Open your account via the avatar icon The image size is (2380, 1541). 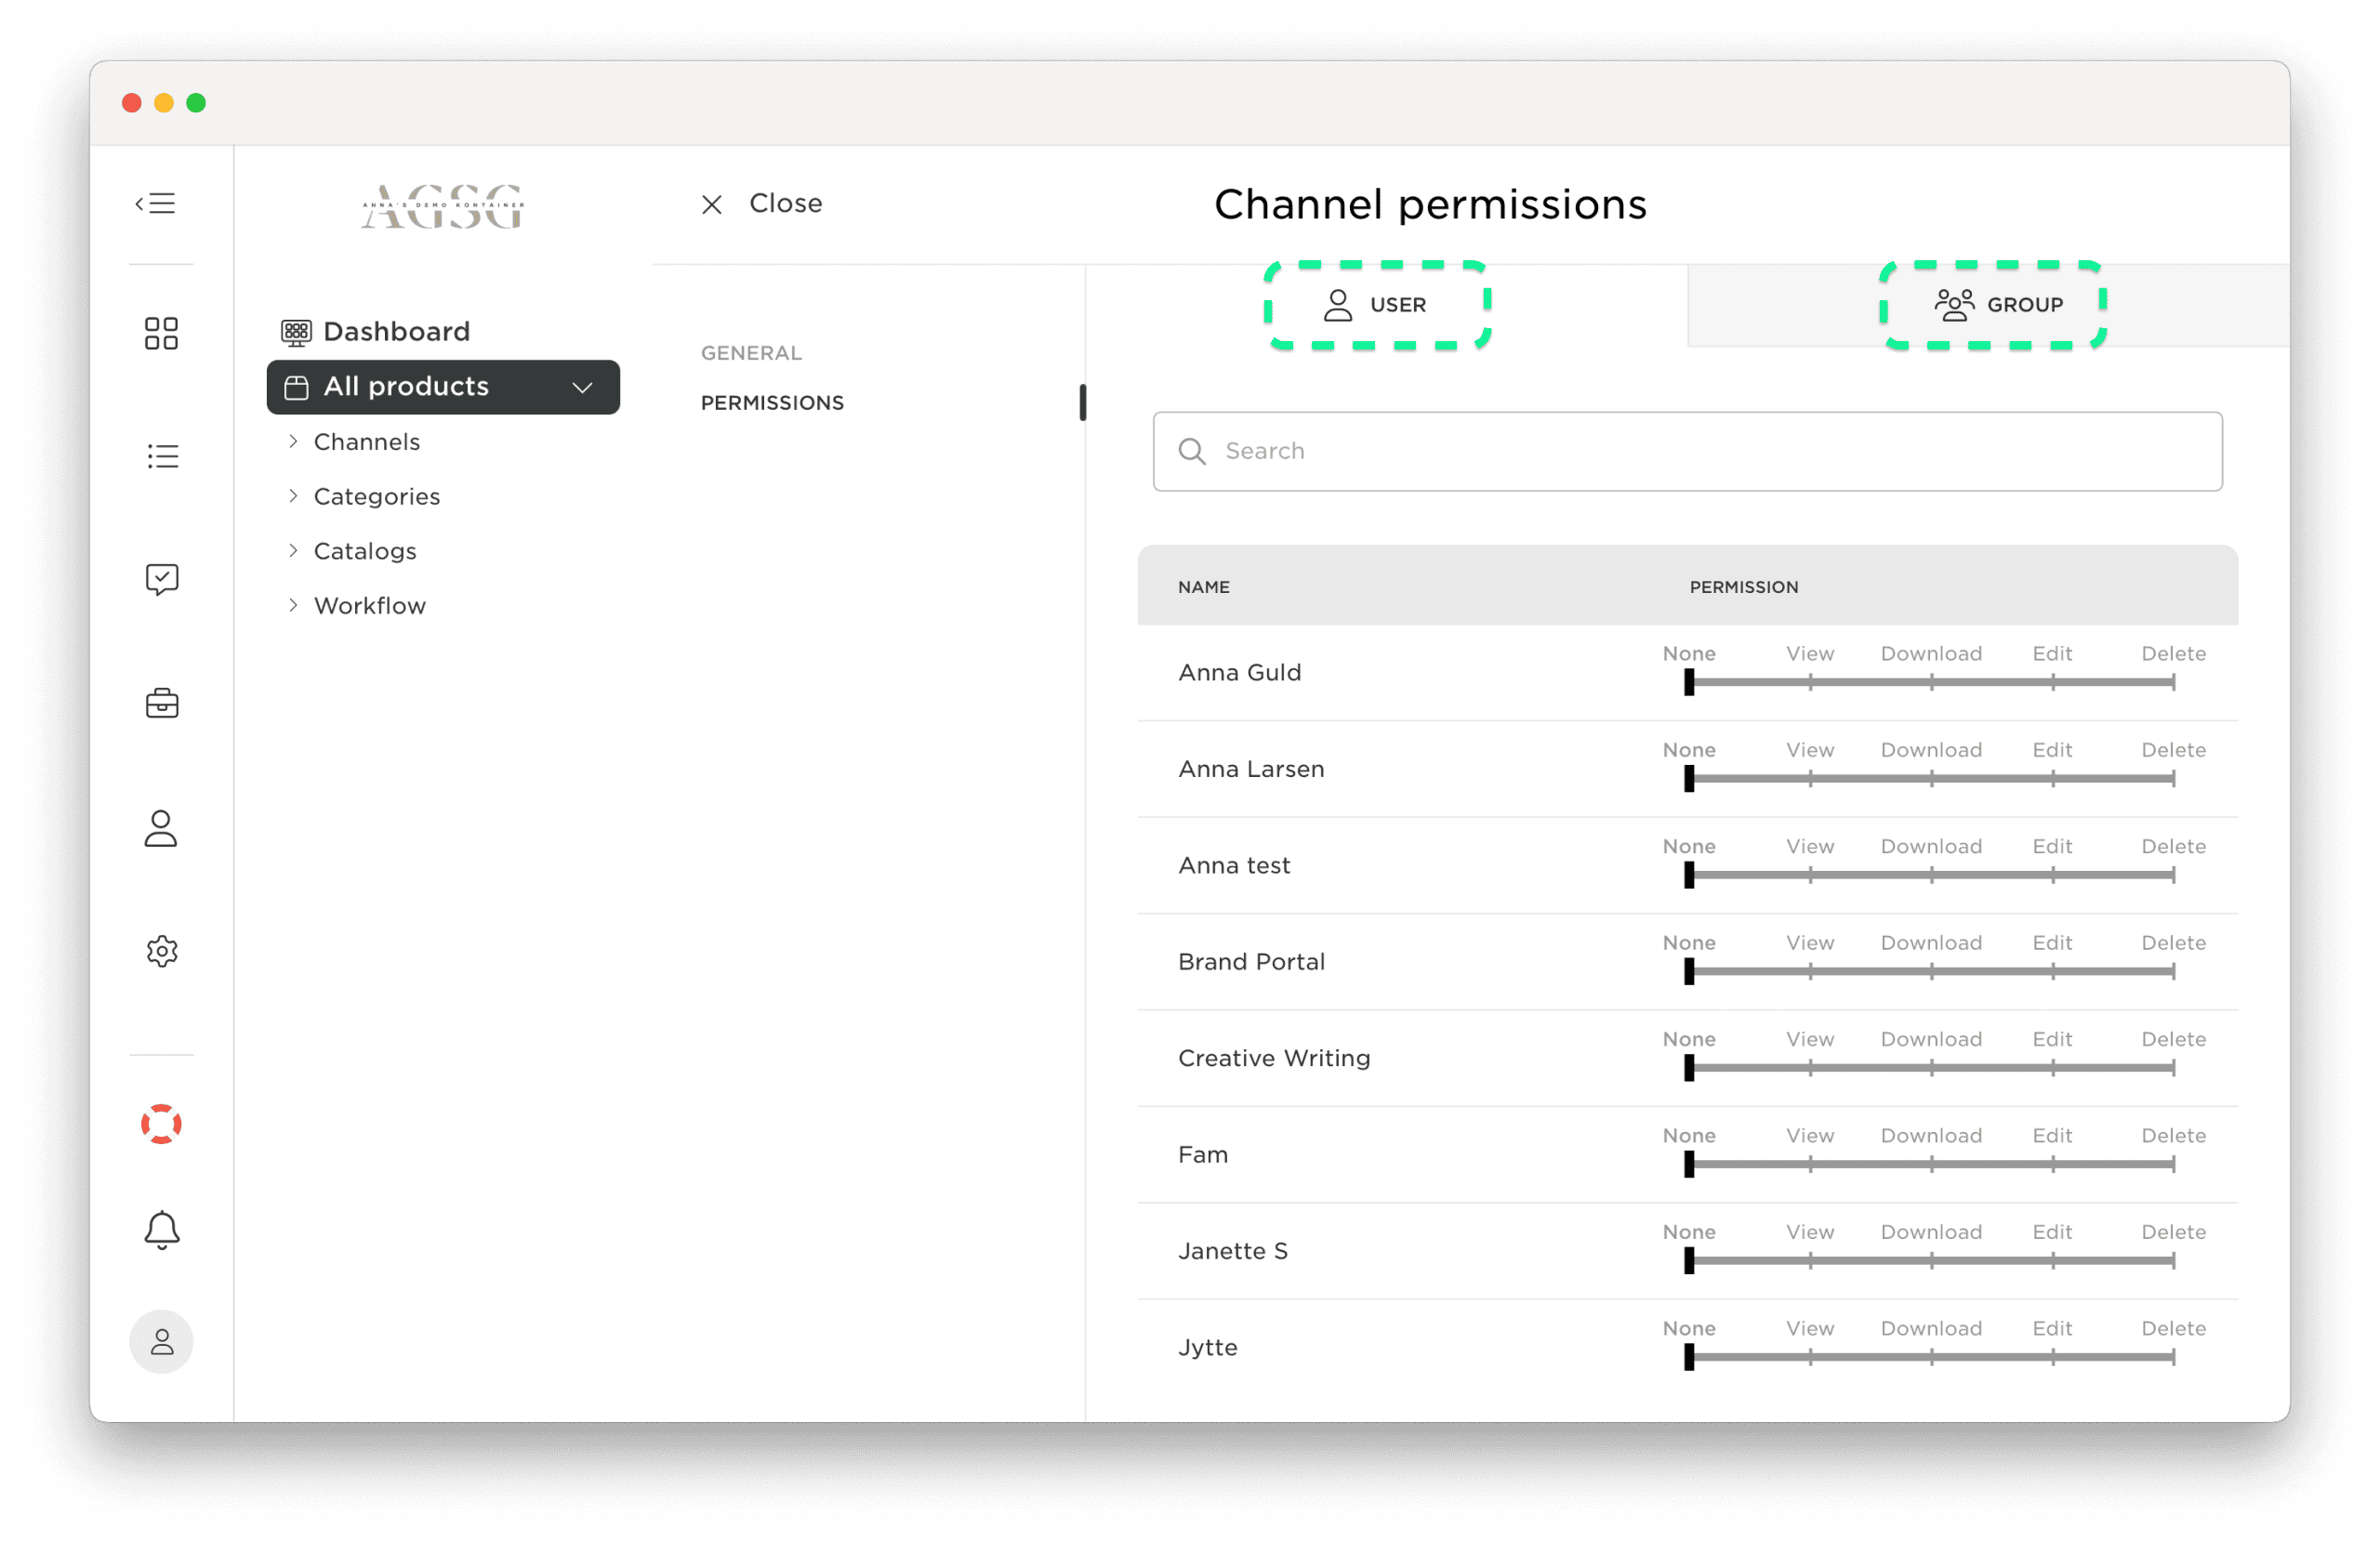pos(161,1341)
